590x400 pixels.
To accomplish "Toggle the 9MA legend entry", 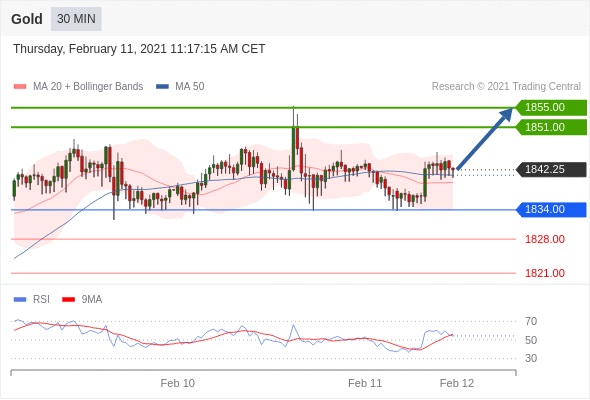I will click(x=82, y=300).
